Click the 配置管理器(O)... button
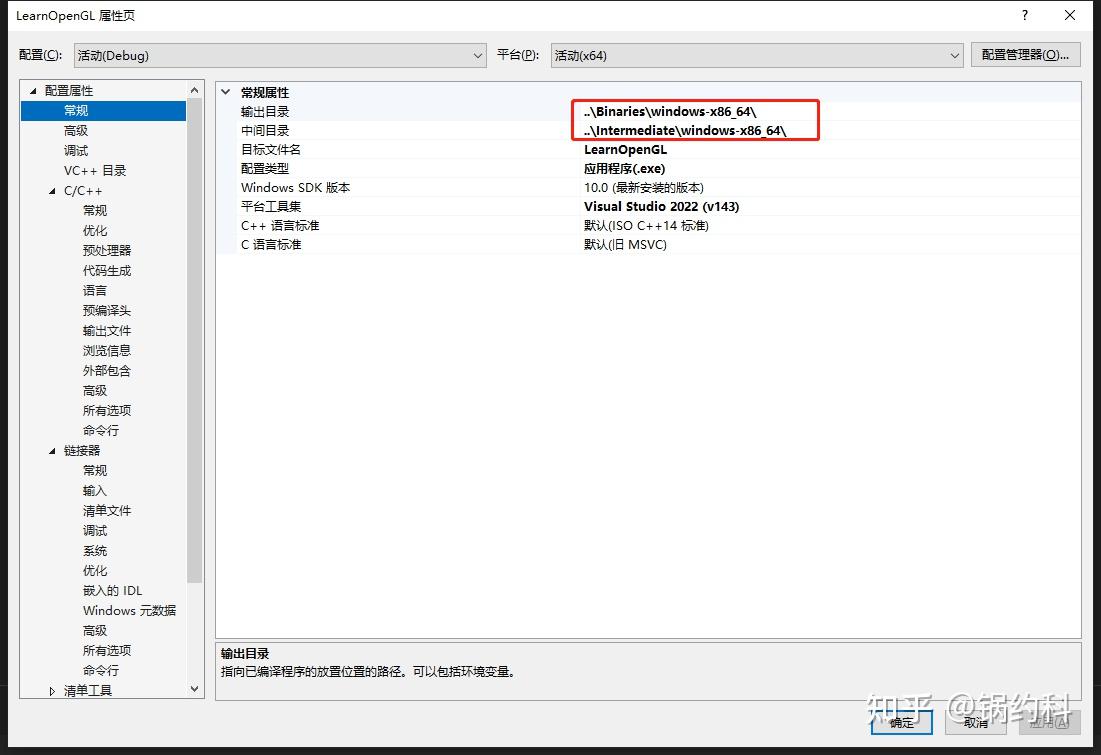The width and height of the screenshot is (1101, 755). pos(1025,55)
